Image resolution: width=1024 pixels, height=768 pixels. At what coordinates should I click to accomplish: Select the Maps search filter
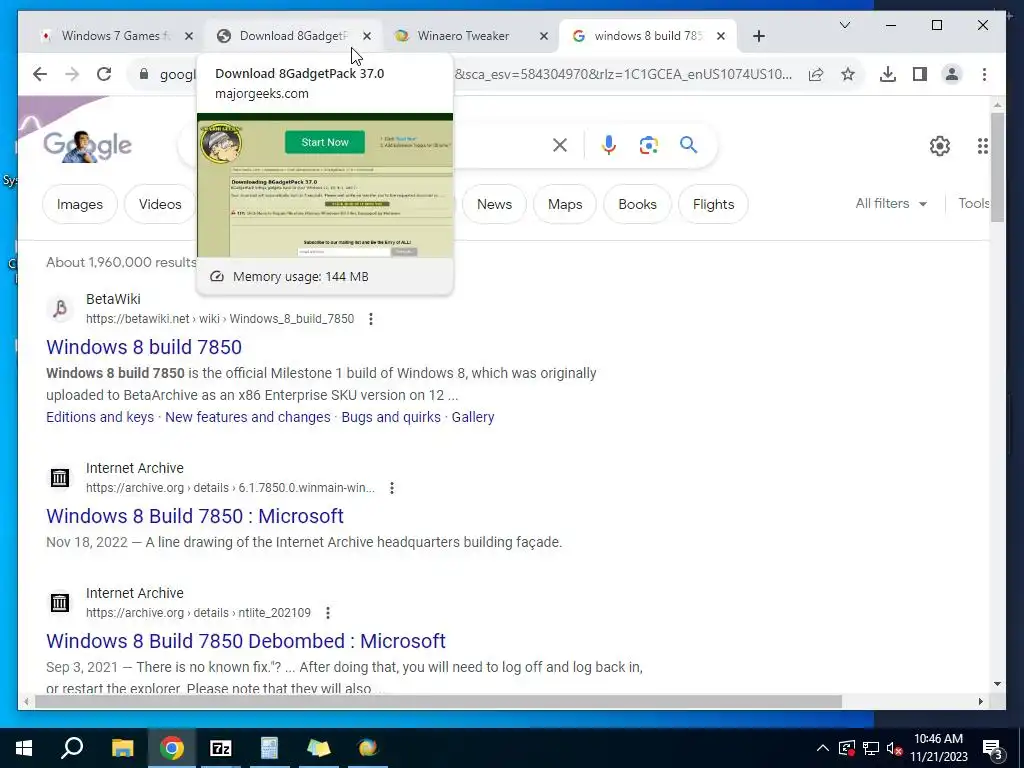click(565, 204)
